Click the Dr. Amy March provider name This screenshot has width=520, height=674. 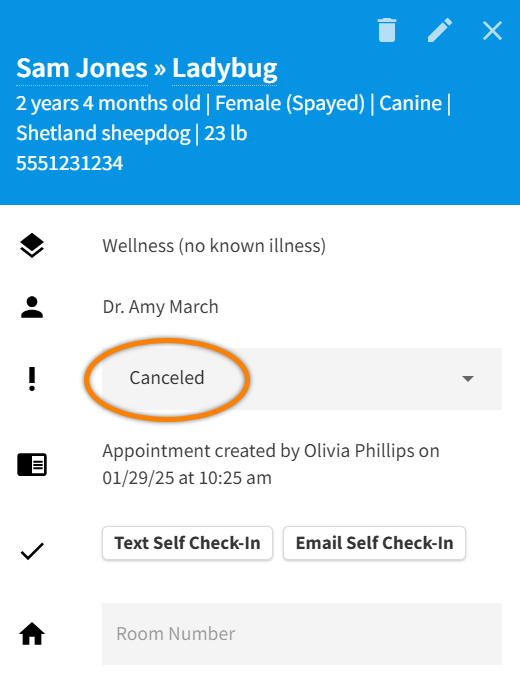point(160,307)
